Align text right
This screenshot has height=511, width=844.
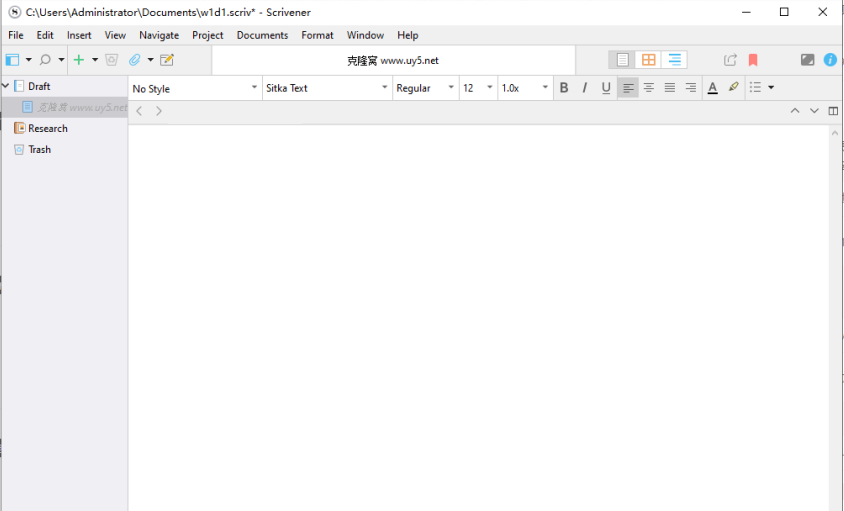(691, 88)
